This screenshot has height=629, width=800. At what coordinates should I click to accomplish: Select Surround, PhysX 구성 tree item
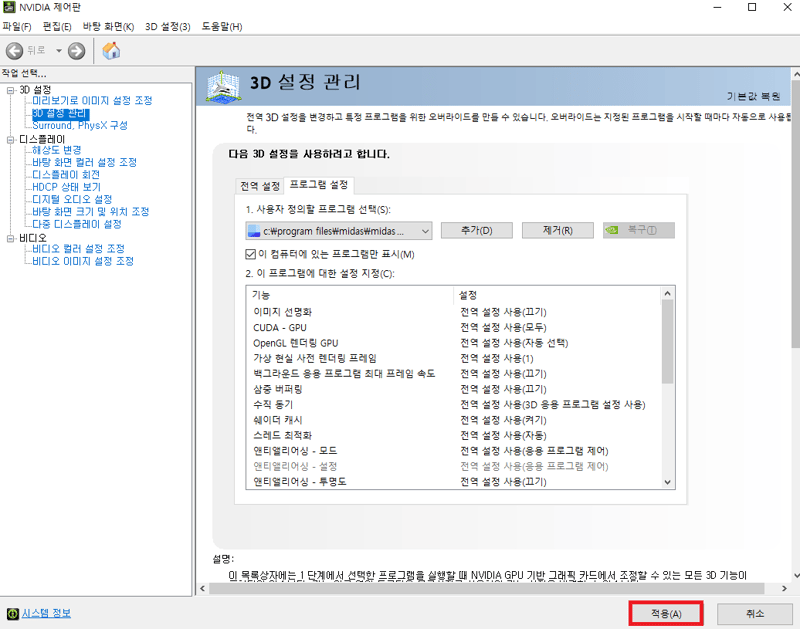pos(80,125)
